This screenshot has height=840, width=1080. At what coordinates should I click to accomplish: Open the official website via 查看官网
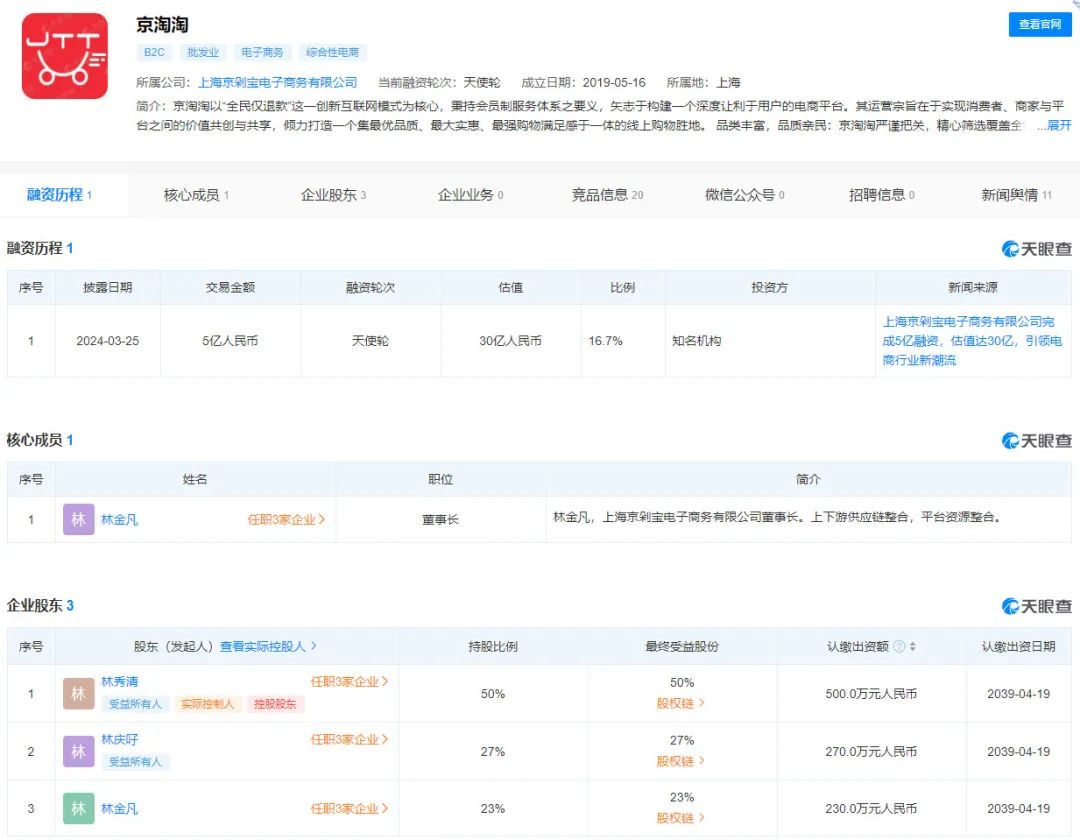1040,24
